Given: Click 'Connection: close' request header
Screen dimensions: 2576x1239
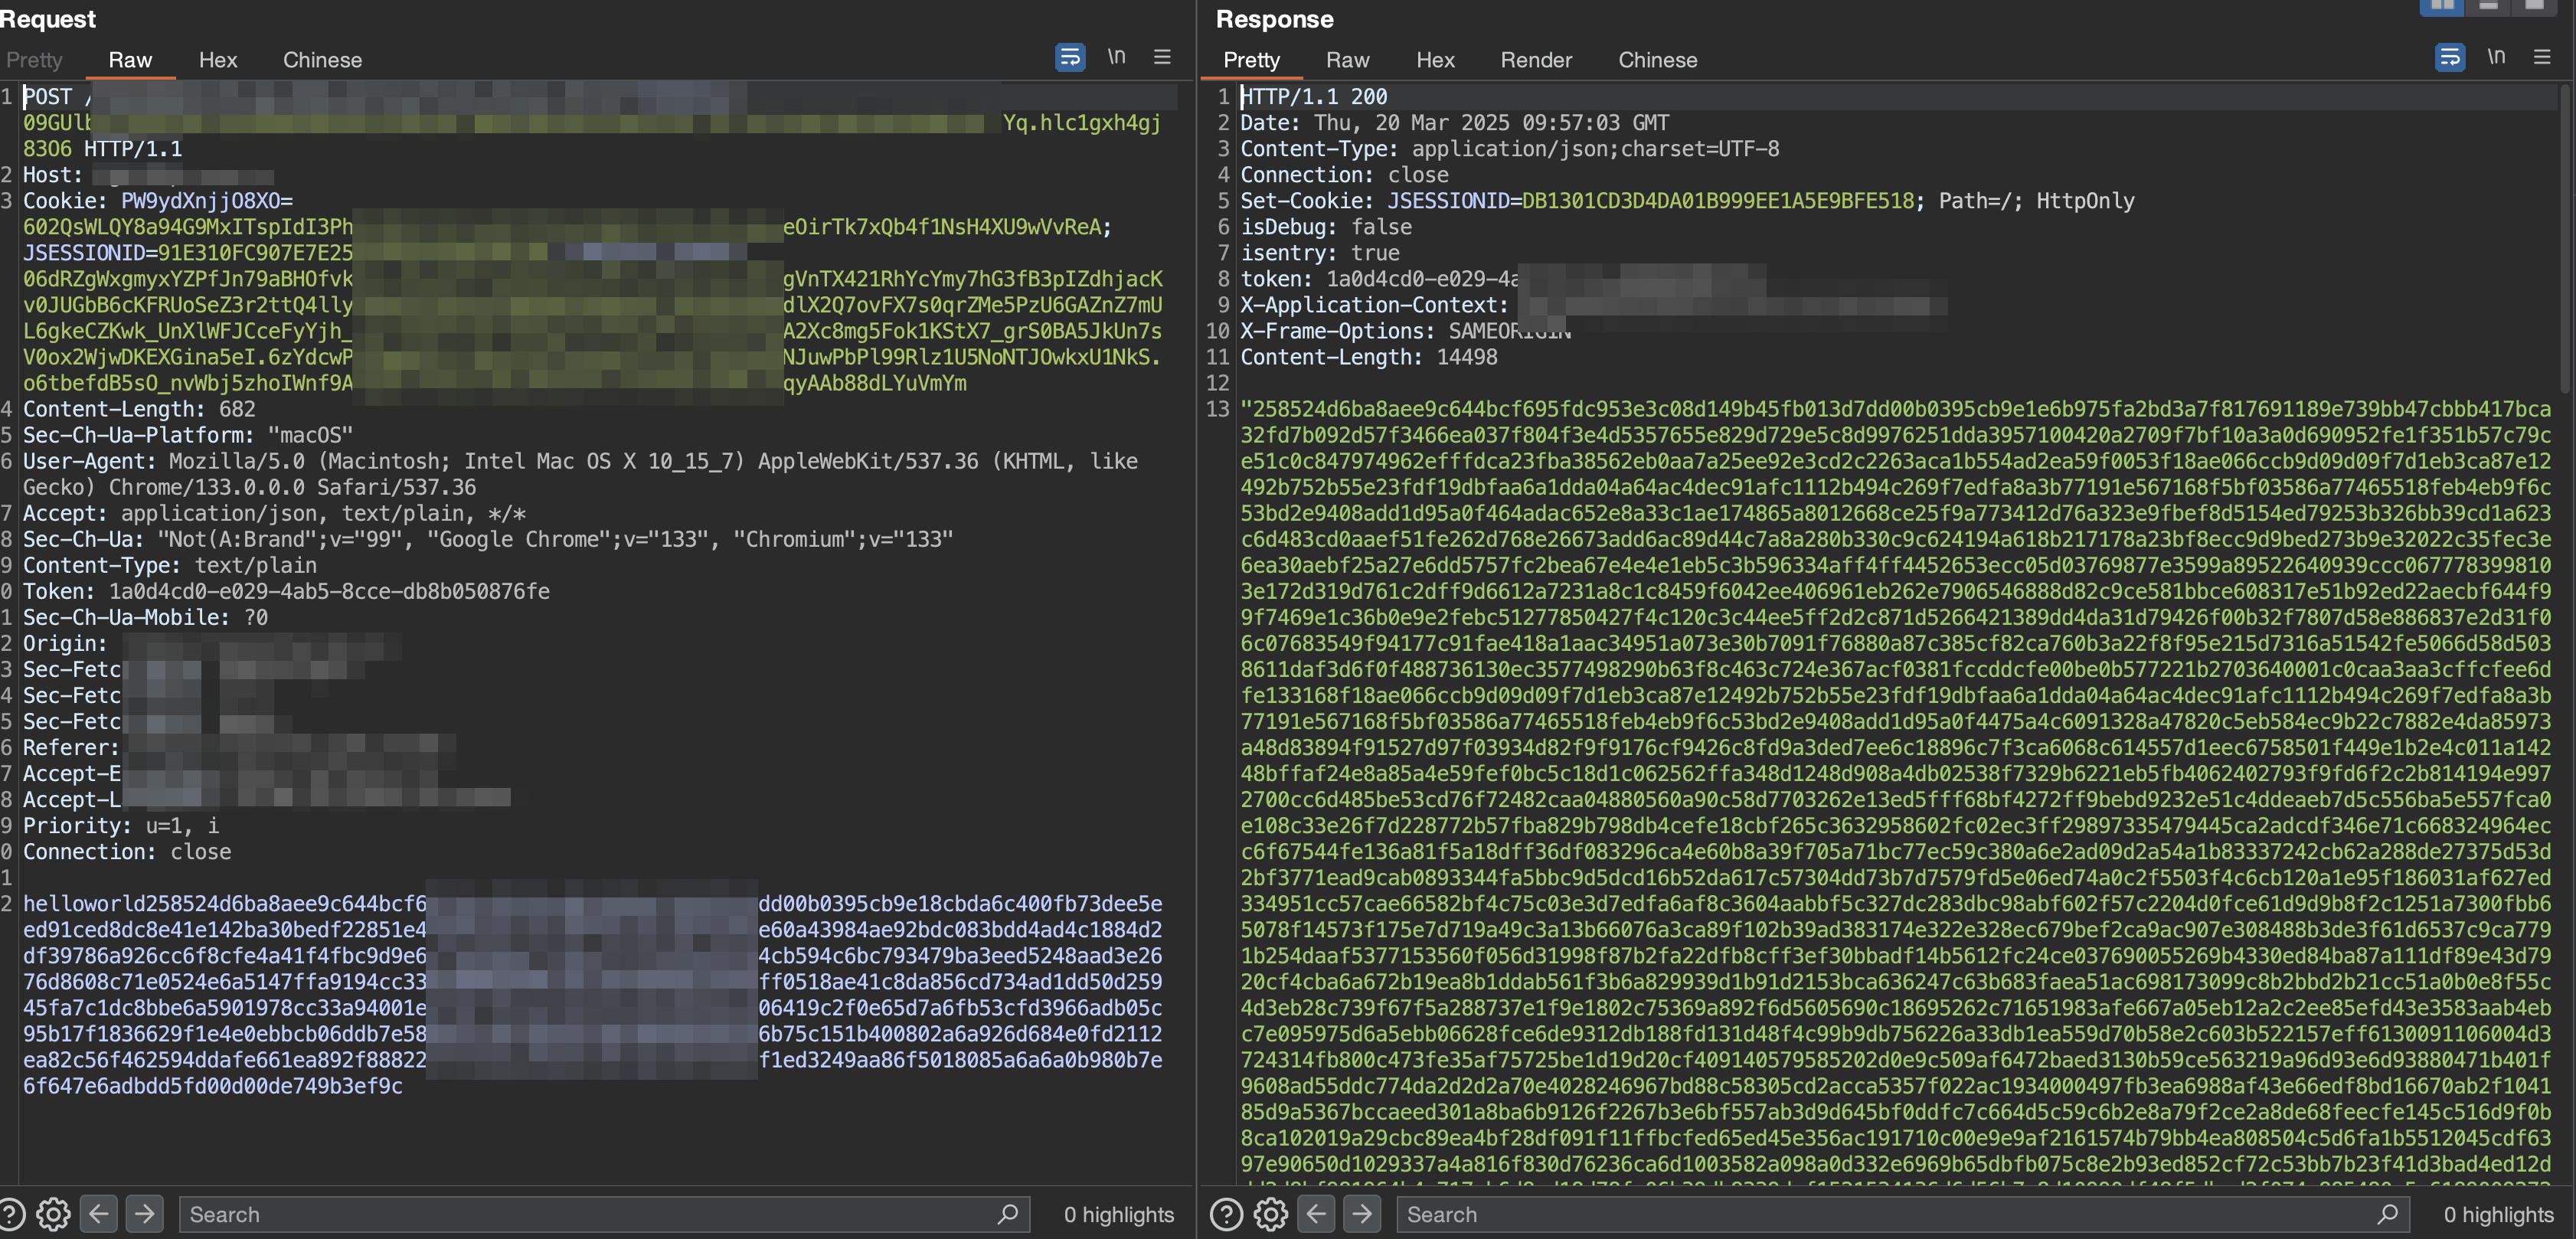Looking at the screenshot, I should click(127, 852).
